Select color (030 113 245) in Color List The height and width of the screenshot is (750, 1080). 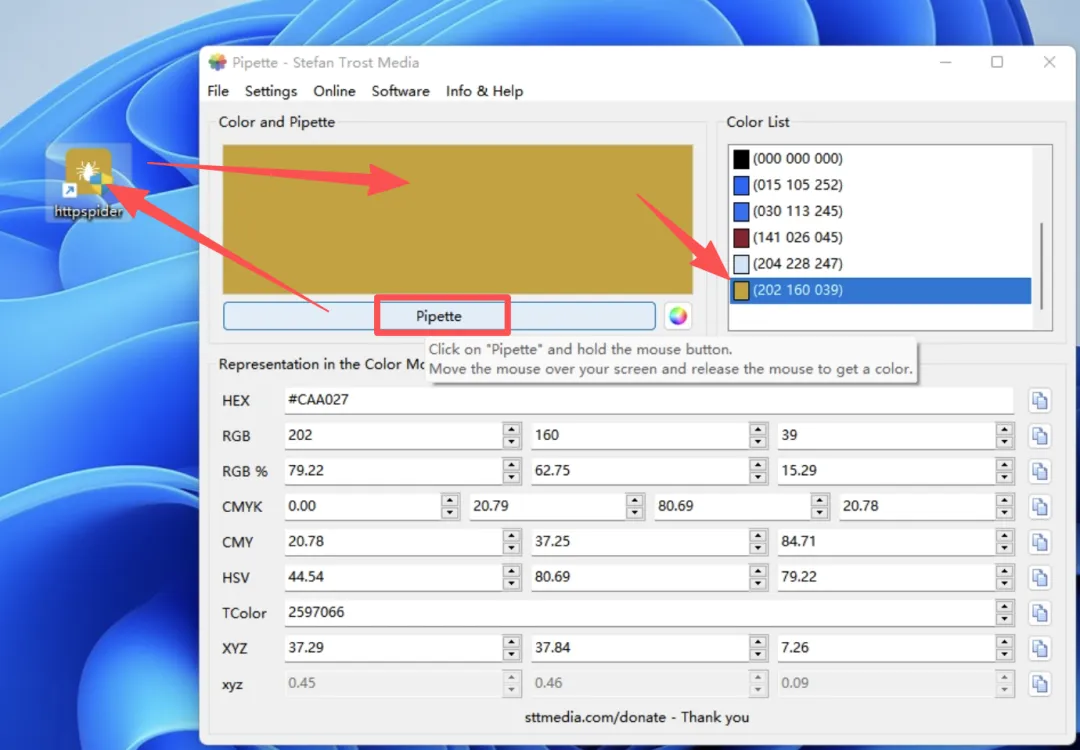pos(880,211)
